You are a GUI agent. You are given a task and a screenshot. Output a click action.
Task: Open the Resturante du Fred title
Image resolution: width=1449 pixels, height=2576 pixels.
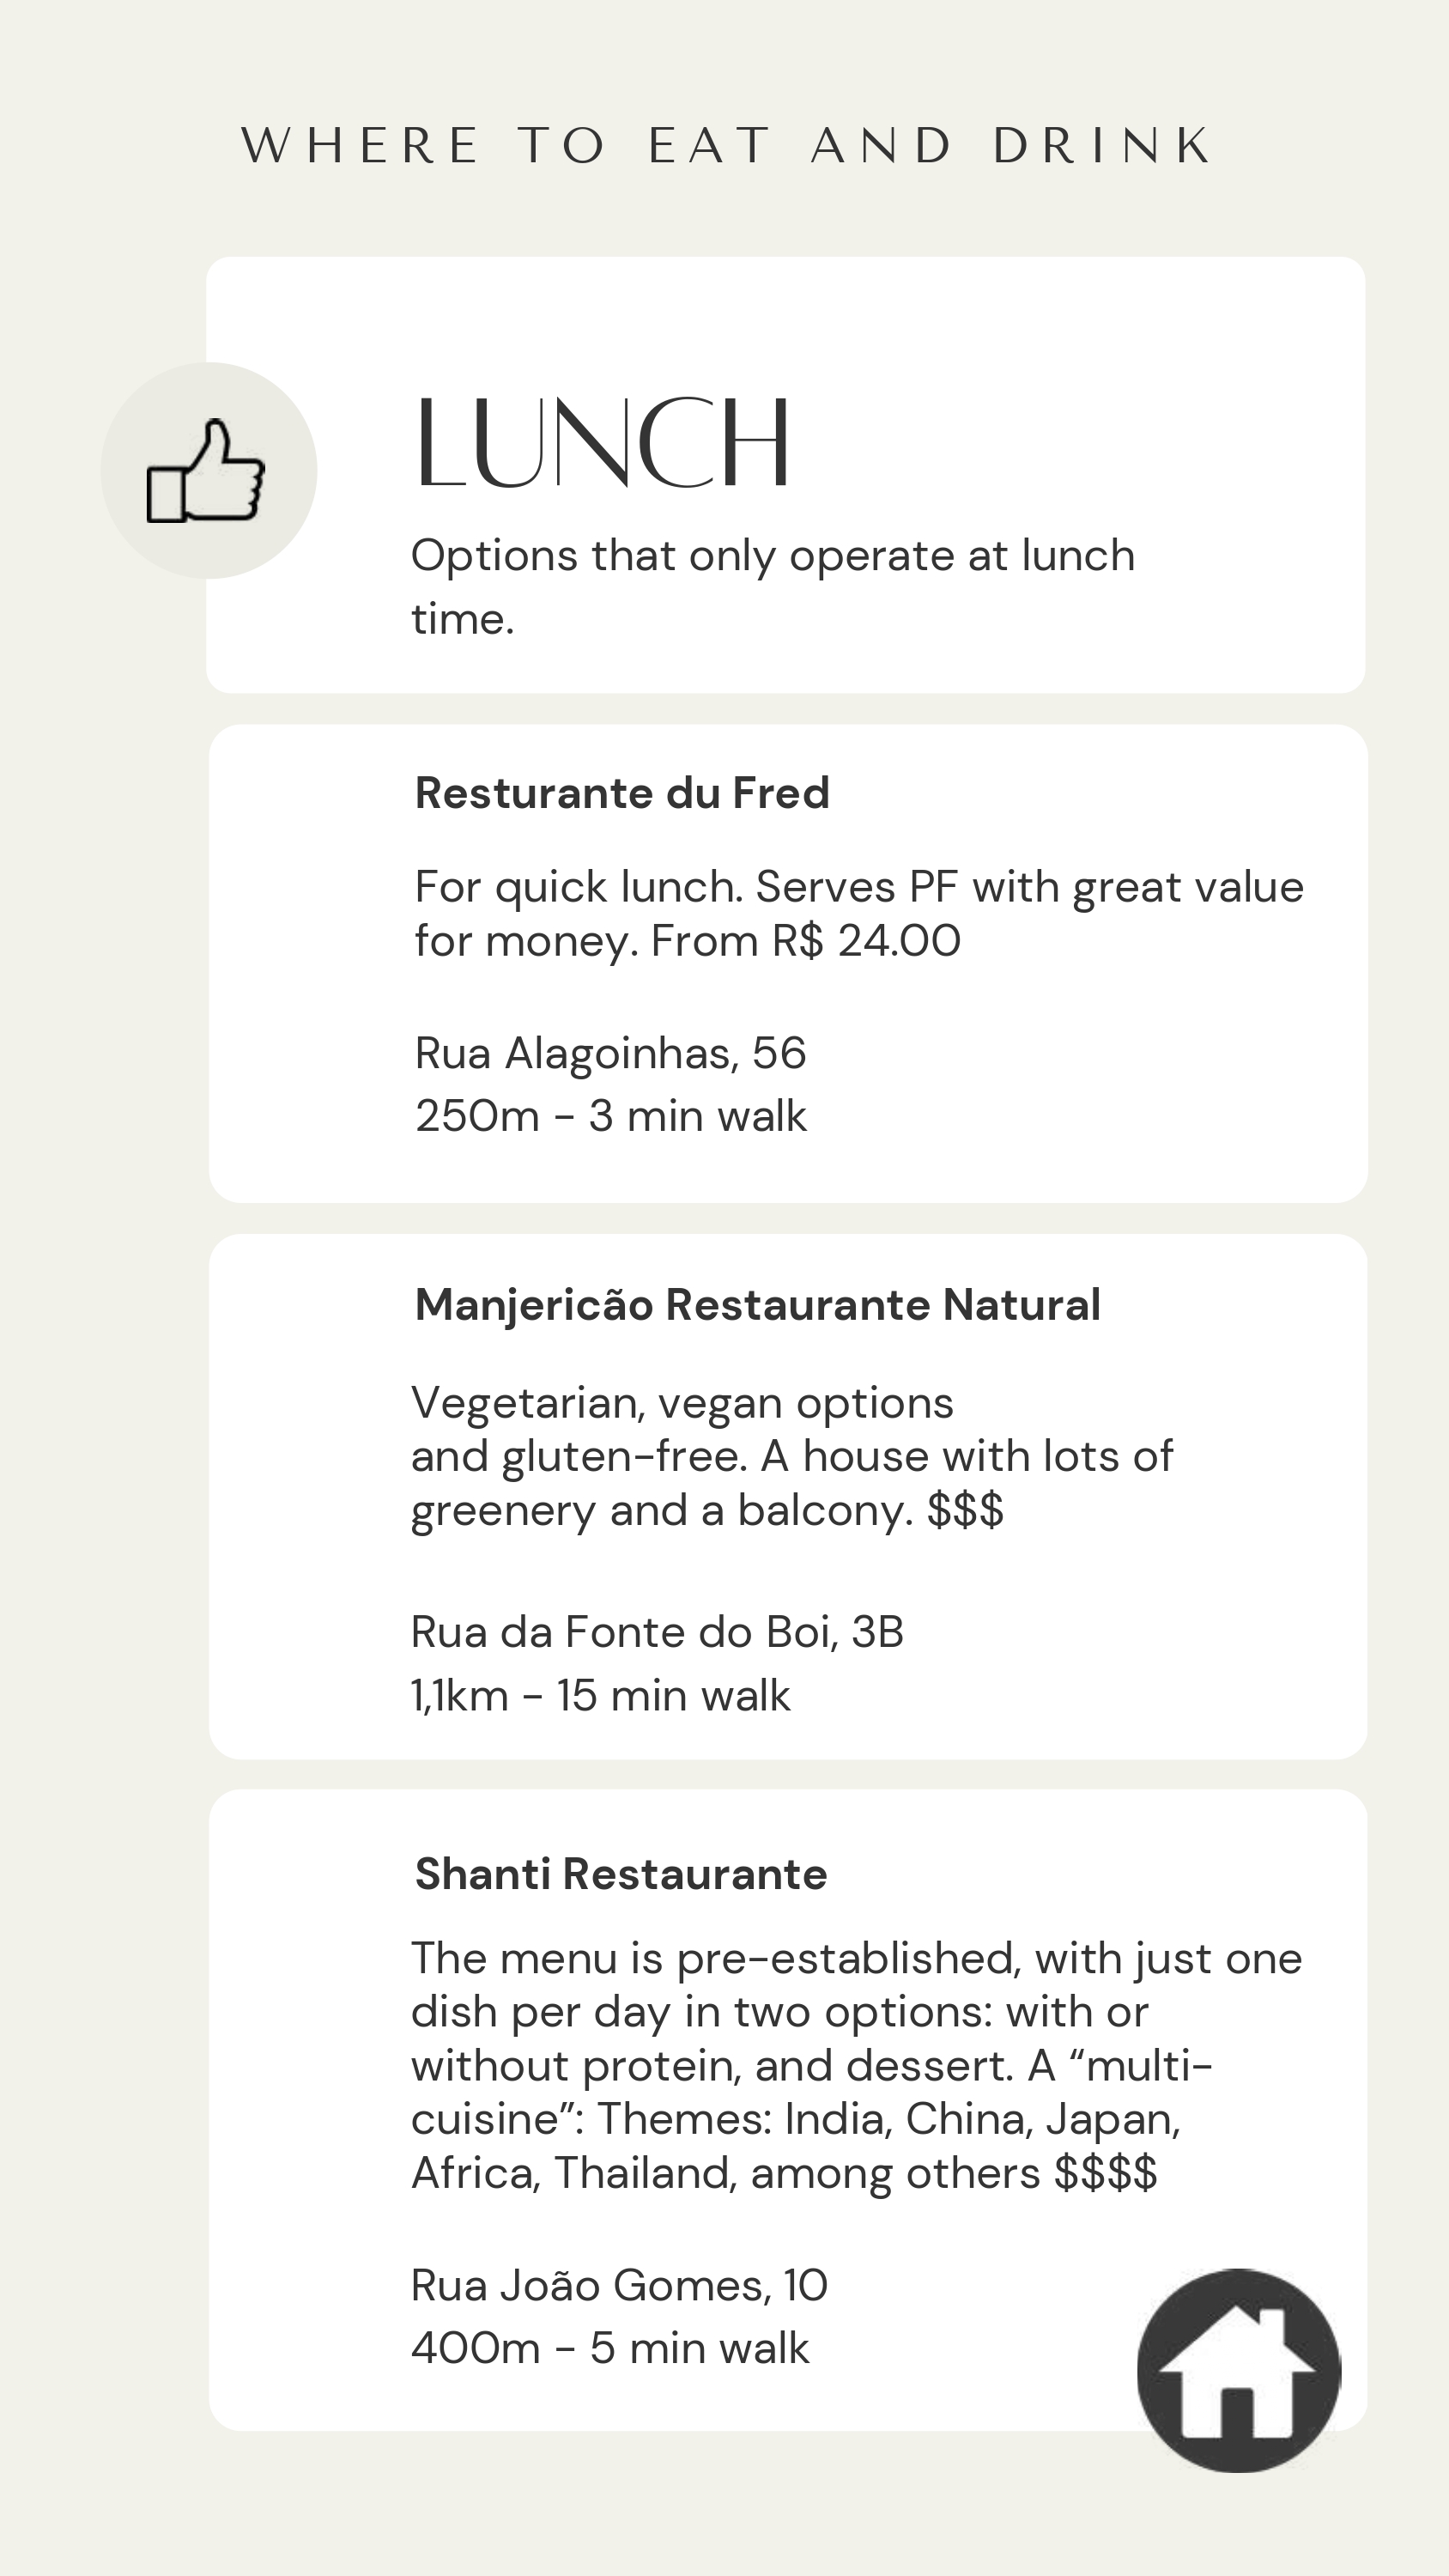pos(622,793)
